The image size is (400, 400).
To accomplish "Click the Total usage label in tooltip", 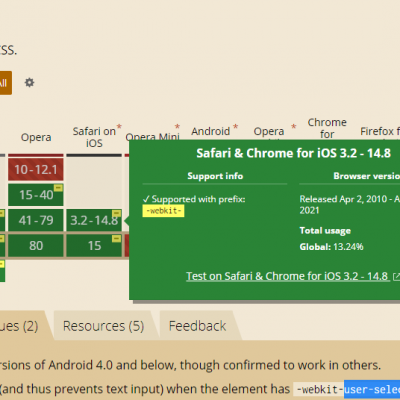I will click(x=325, y=231).
